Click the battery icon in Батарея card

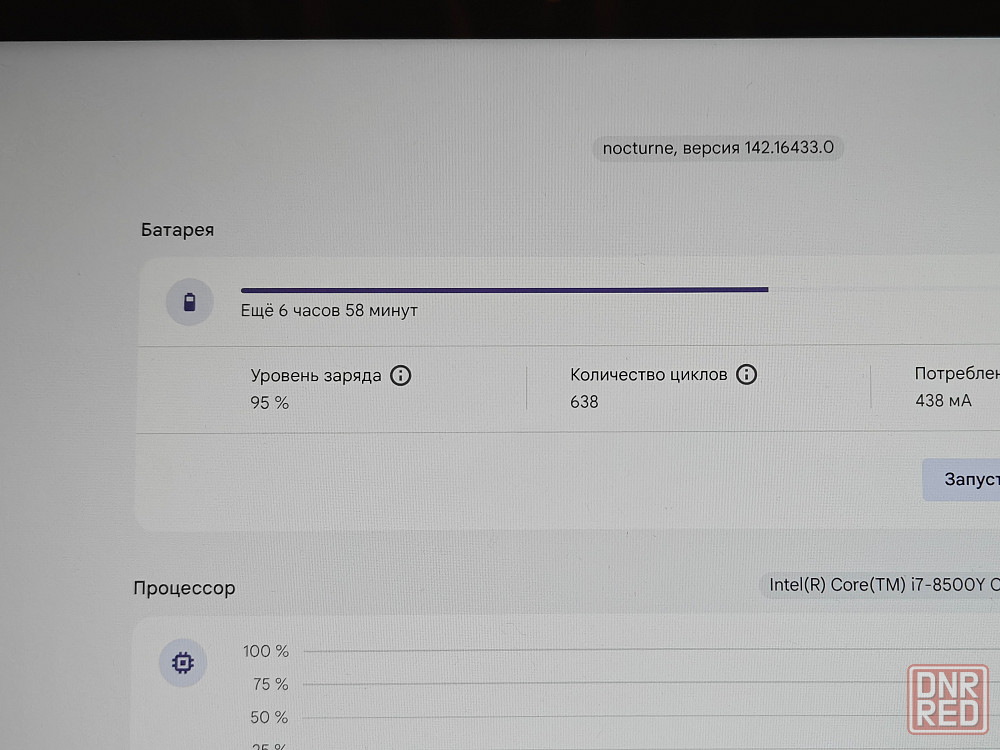click(190, 302)
